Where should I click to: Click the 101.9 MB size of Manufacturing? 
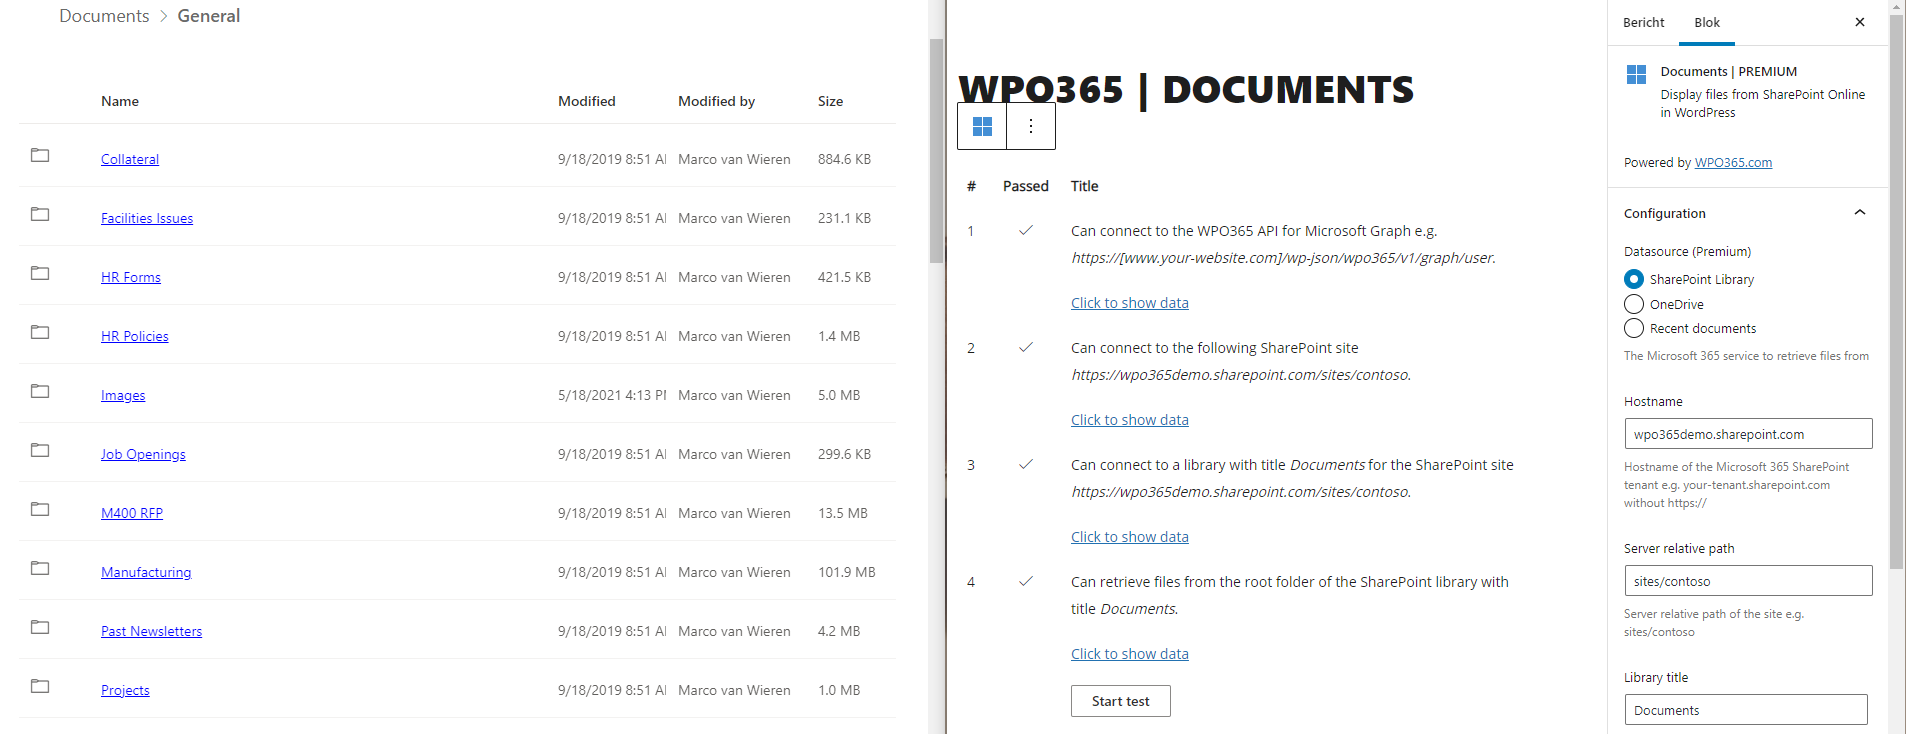pos(846,572)
